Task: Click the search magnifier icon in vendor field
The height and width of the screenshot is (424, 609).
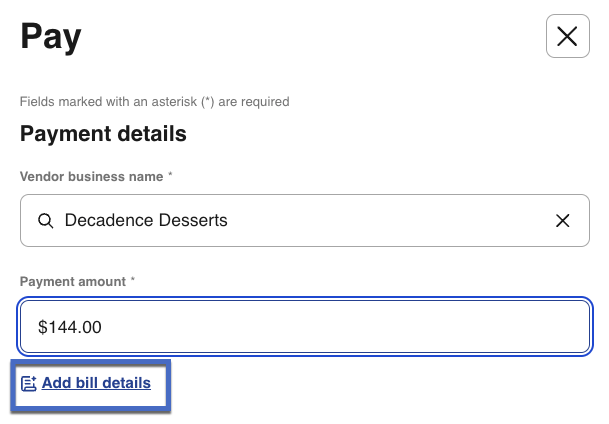Action: tap(45, 220)
